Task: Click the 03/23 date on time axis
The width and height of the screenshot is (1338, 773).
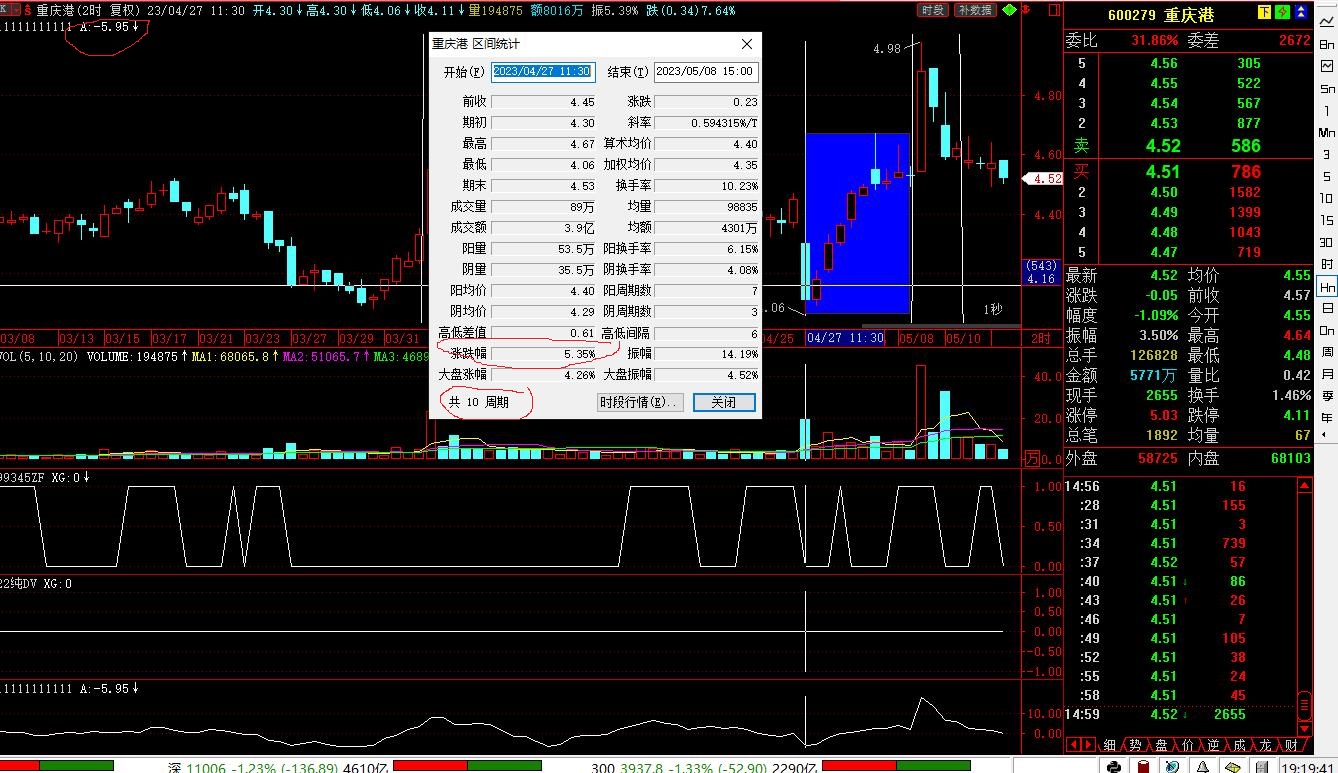Action: tap(263, 339)
